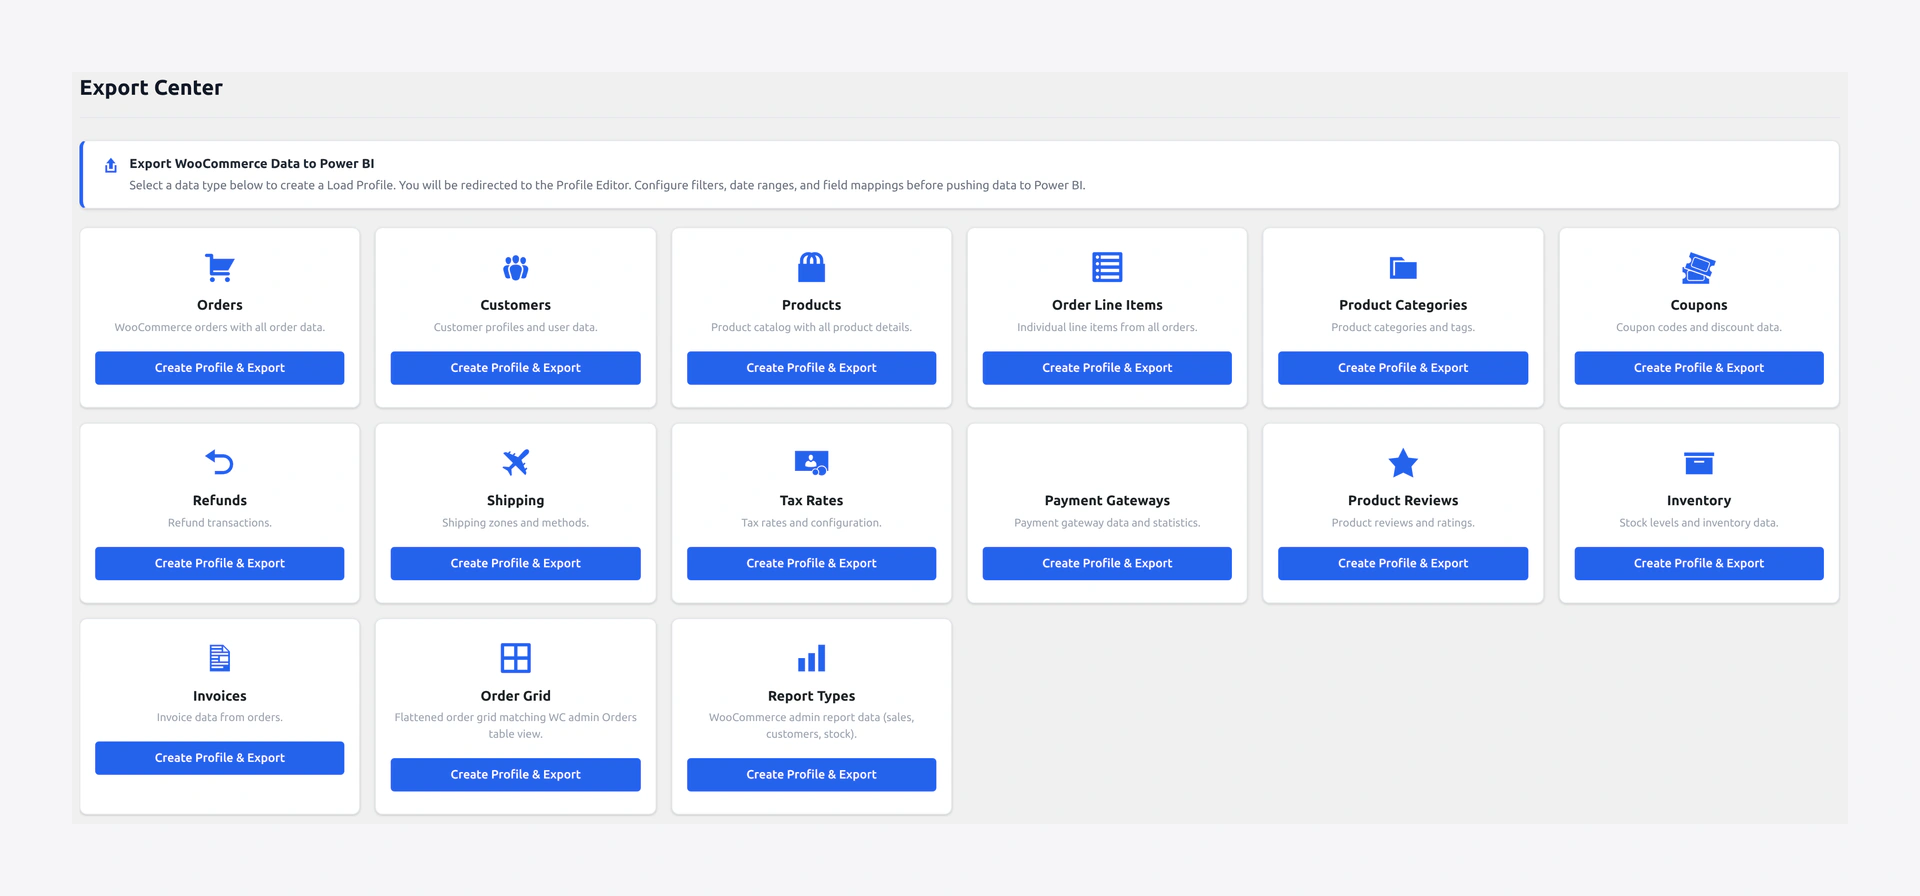Viewport: 1920px width, 896px height.
Task: Click the Order Grid card title
Action: point(515,696)
